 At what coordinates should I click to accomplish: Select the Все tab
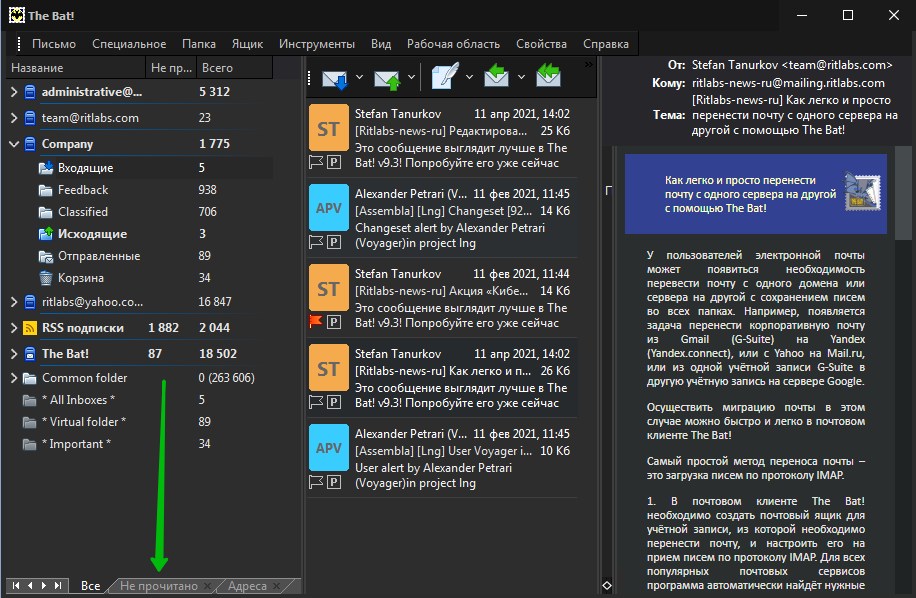tap(91, 586)
